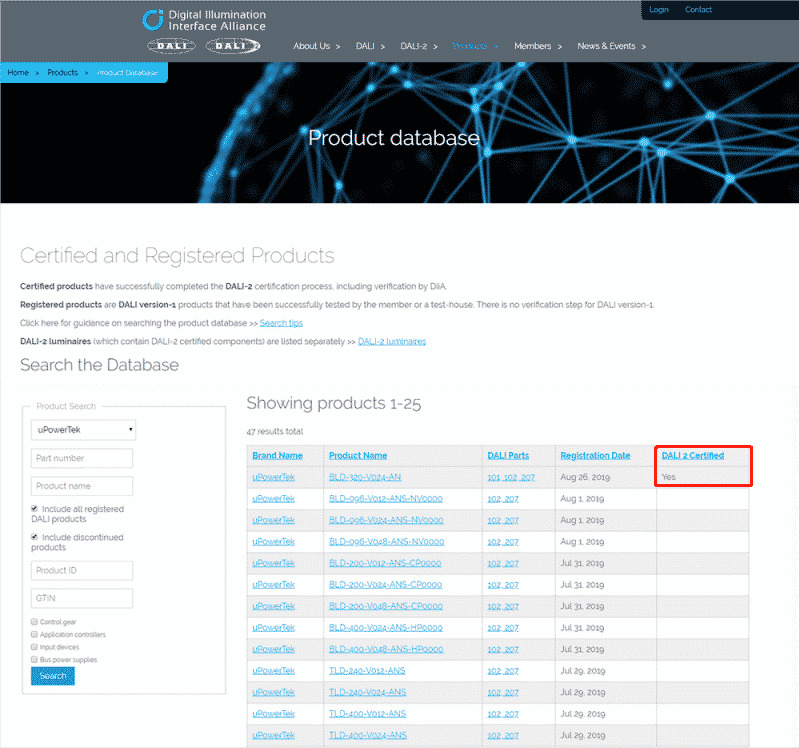This screenshot has height=748, width=799.
Task: Focus the Part number field
Action: 82,458
